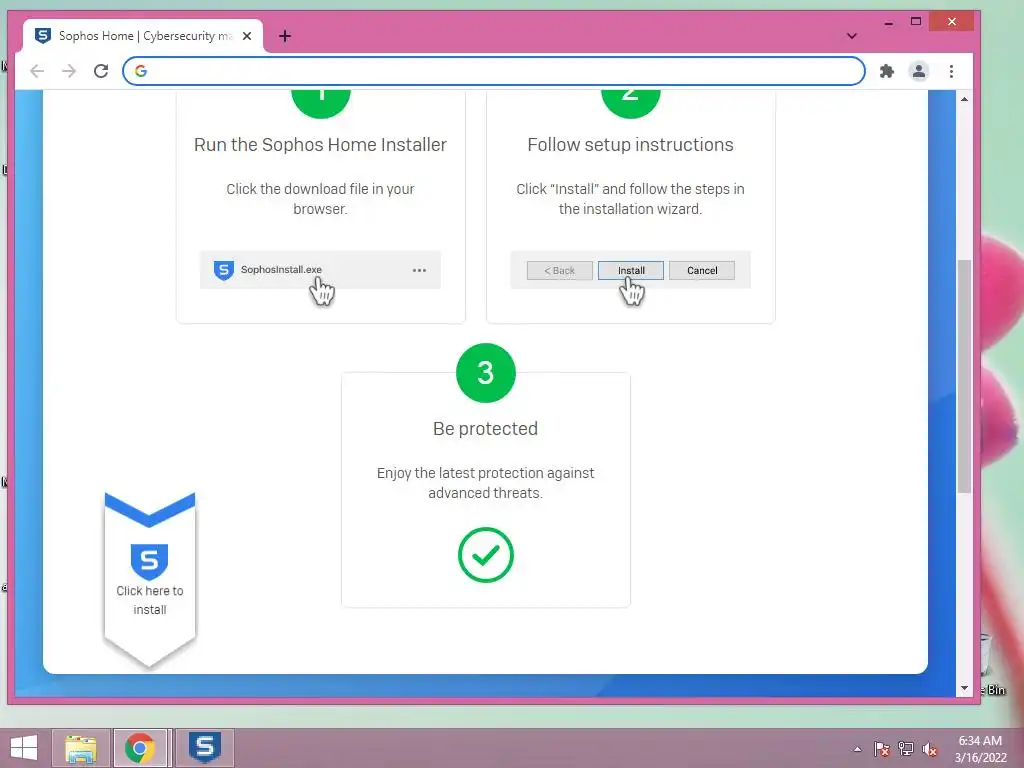Maximize the Chrome window
This screenshot has height=768, width=1024.
pyautogui.click(x=916, y=22)
